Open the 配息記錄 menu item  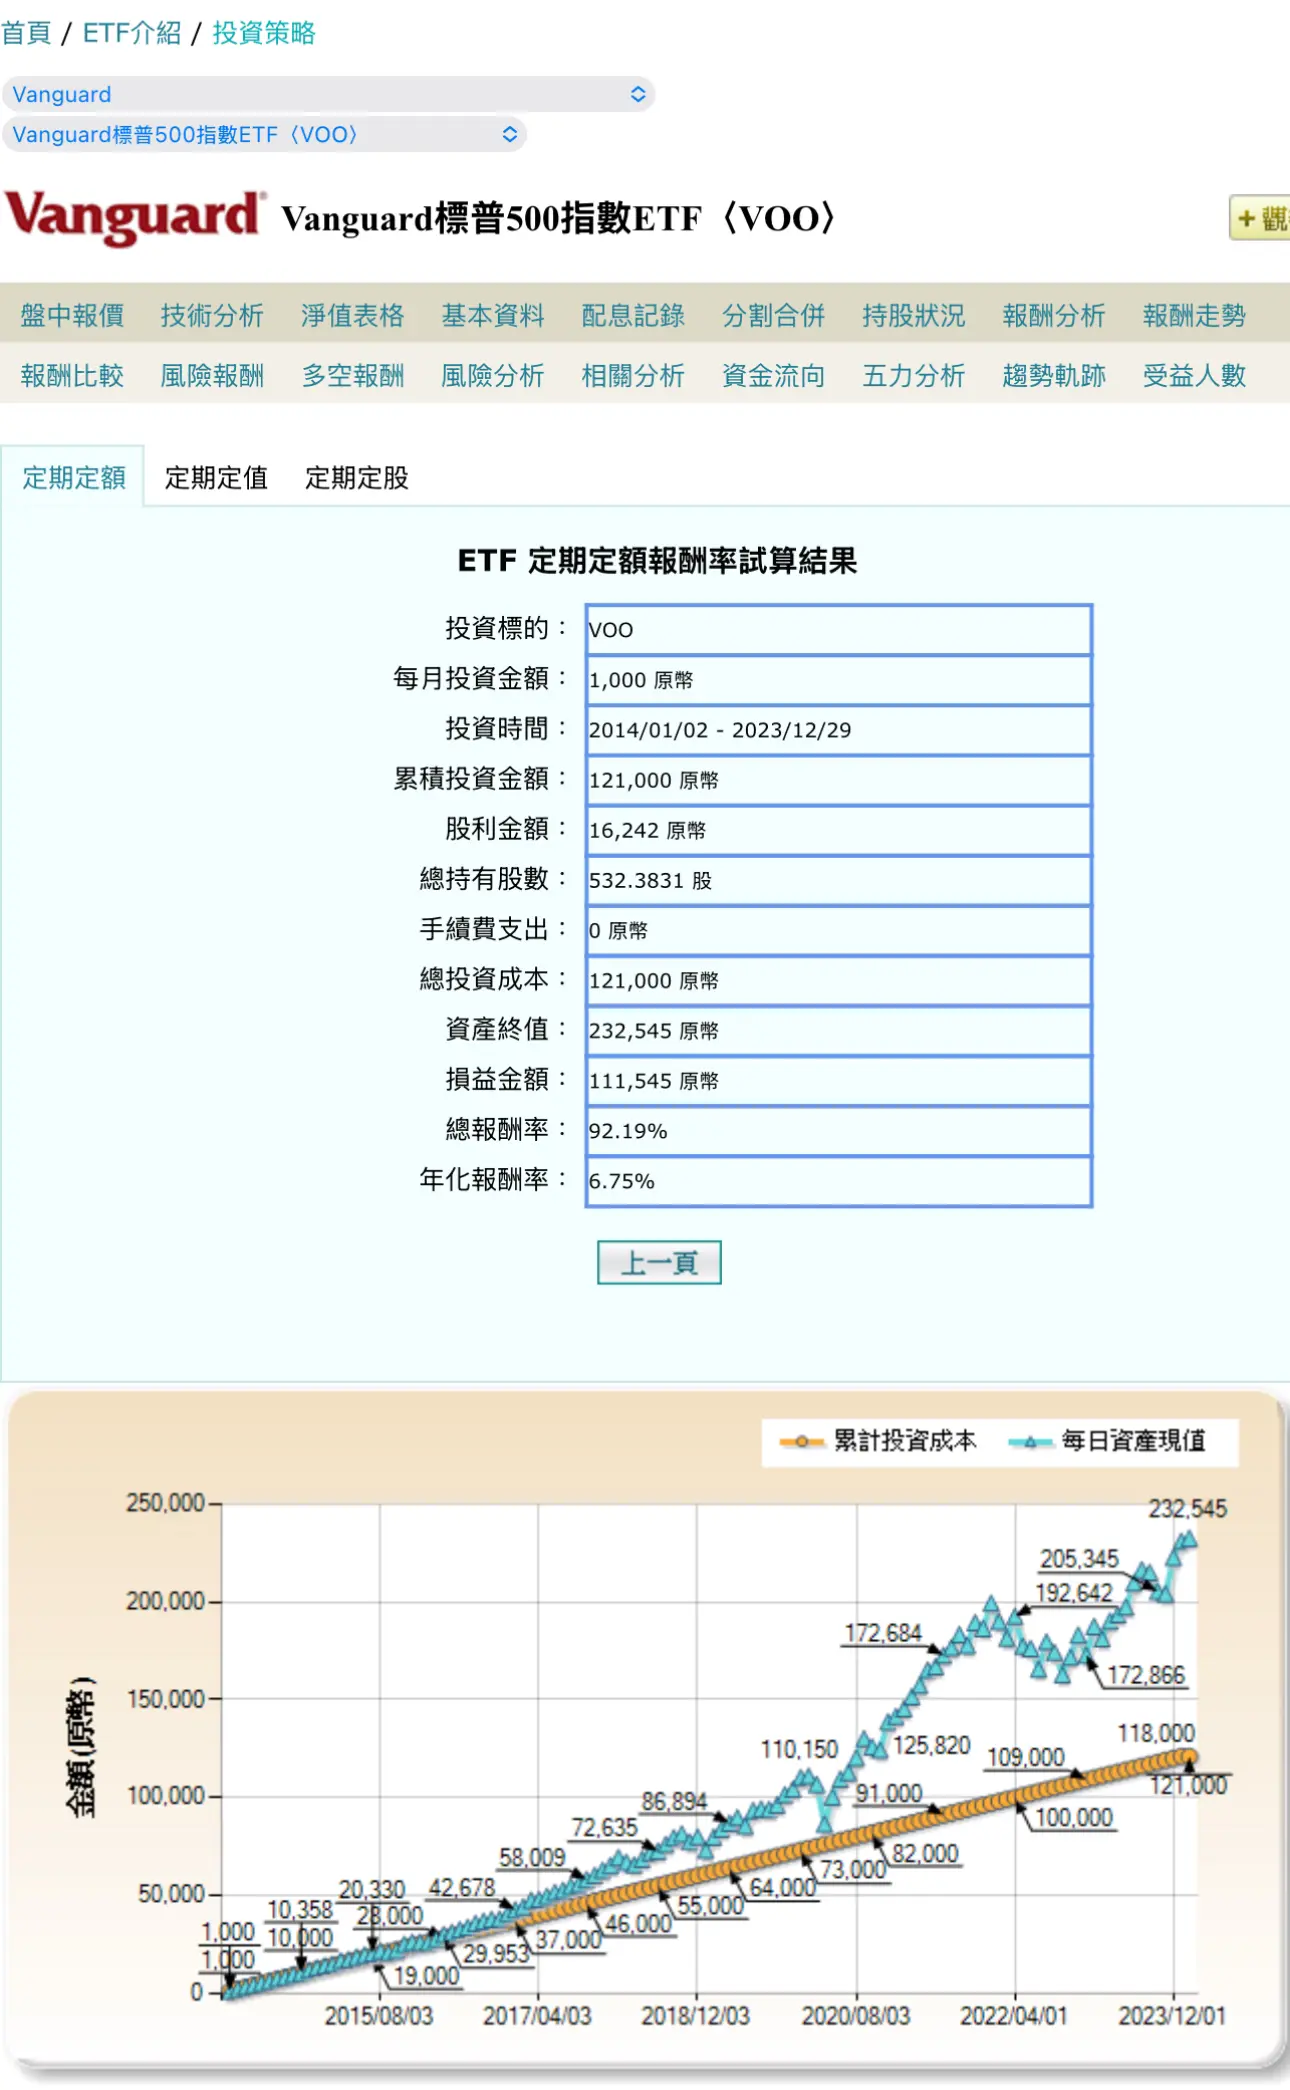(633, 316)
